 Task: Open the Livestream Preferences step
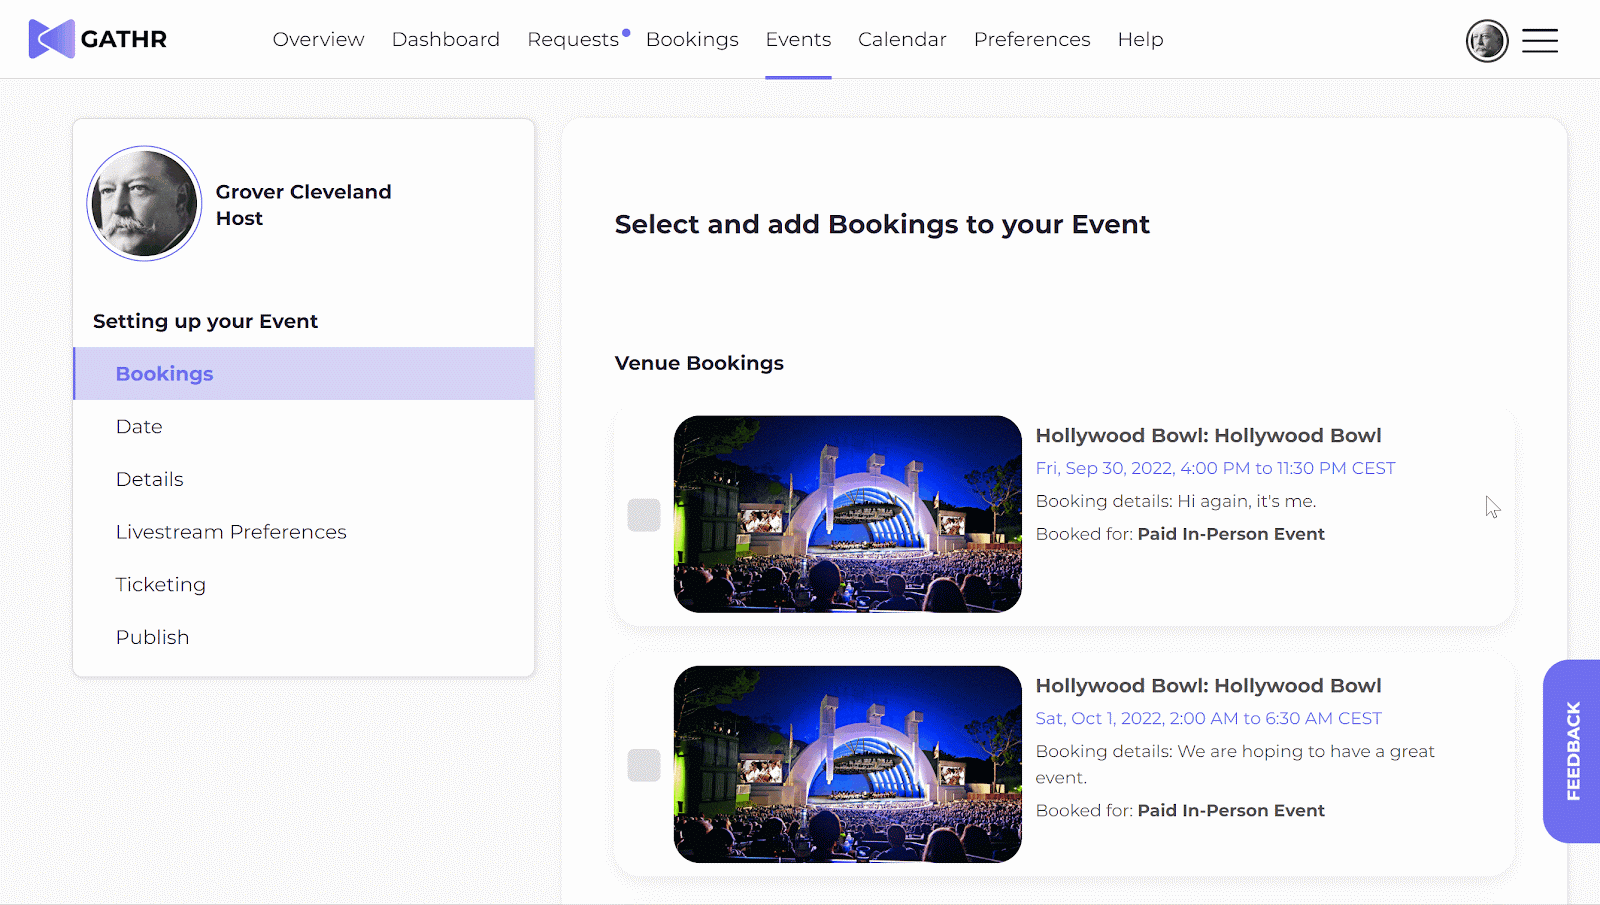(231, 532)
